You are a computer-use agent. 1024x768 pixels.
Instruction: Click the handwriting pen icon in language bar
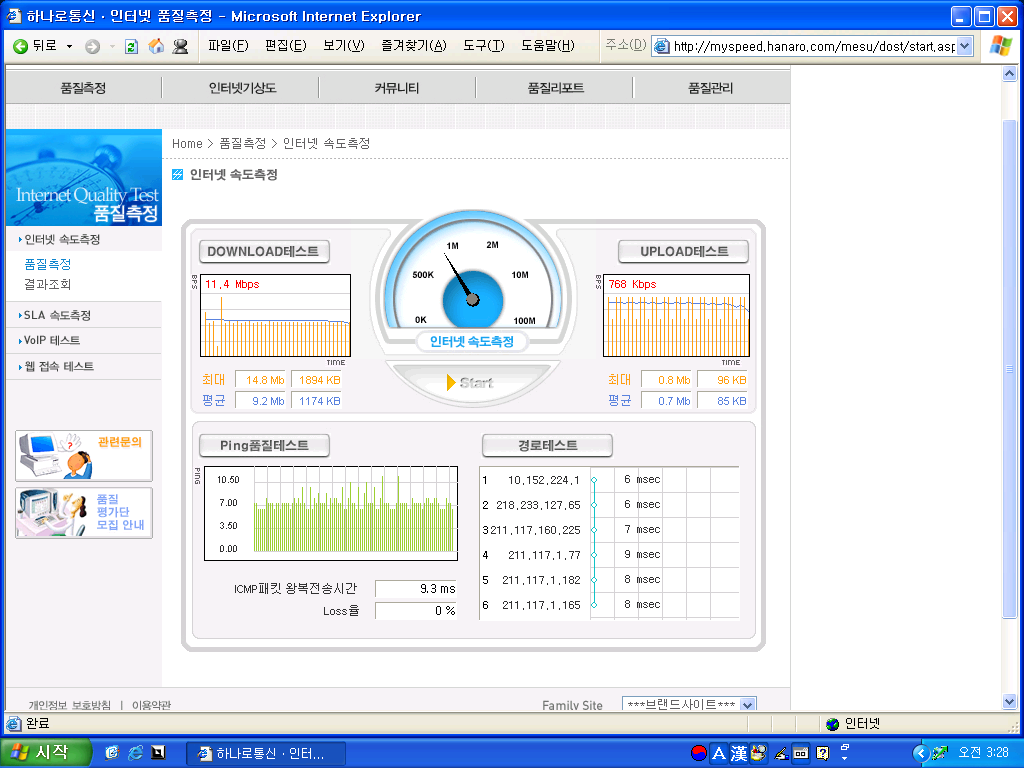(x=781, y=754)
